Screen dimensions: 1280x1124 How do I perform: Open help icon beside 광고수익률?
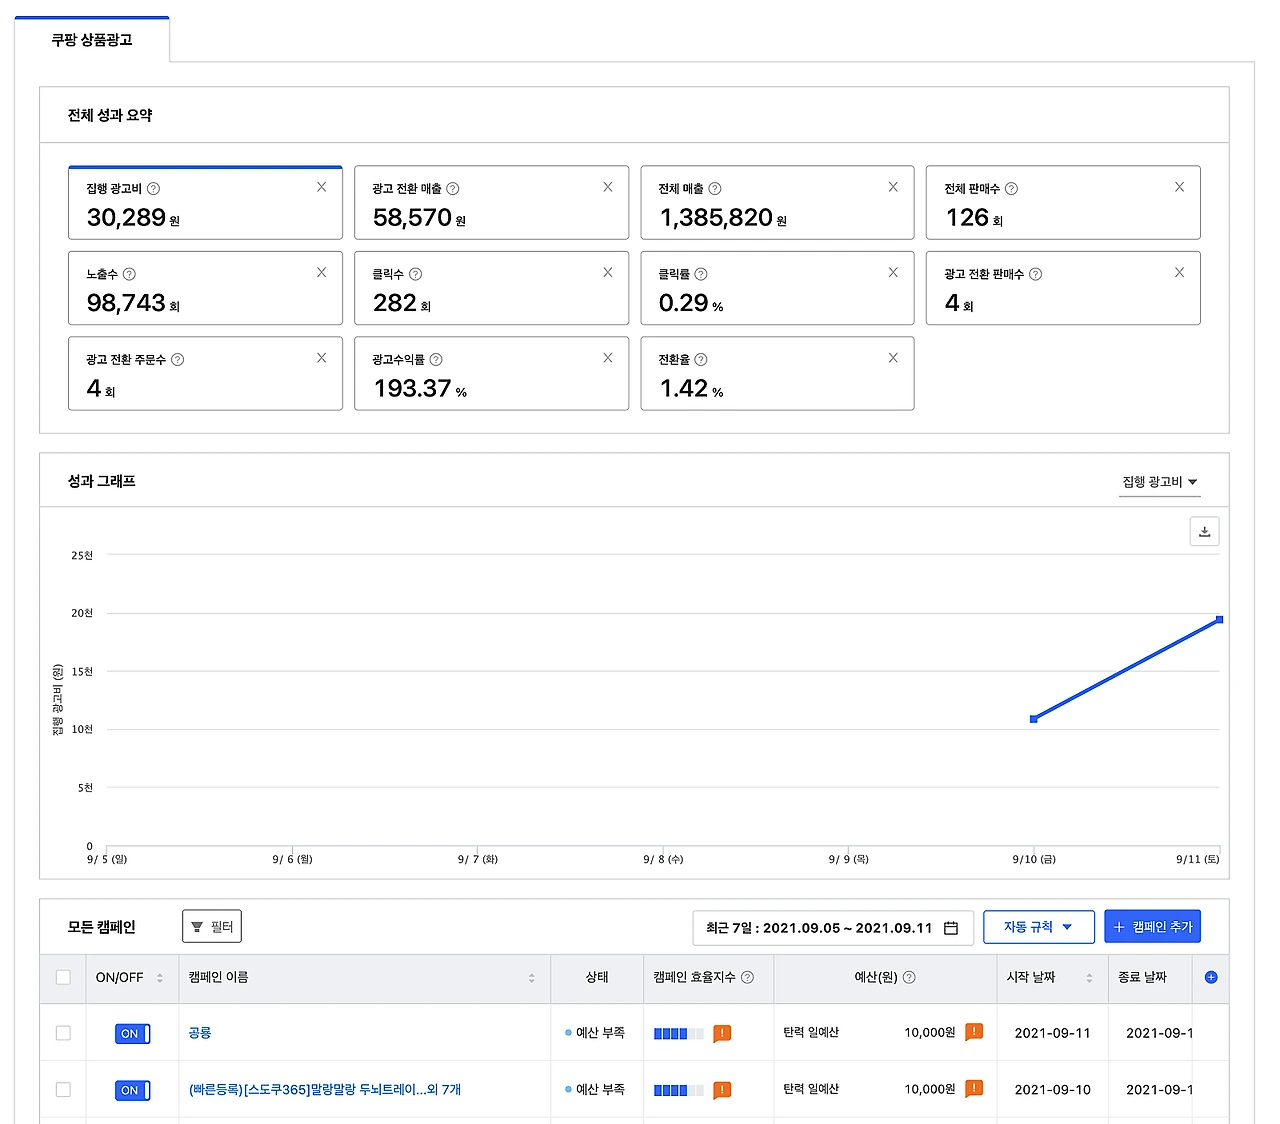436,359
